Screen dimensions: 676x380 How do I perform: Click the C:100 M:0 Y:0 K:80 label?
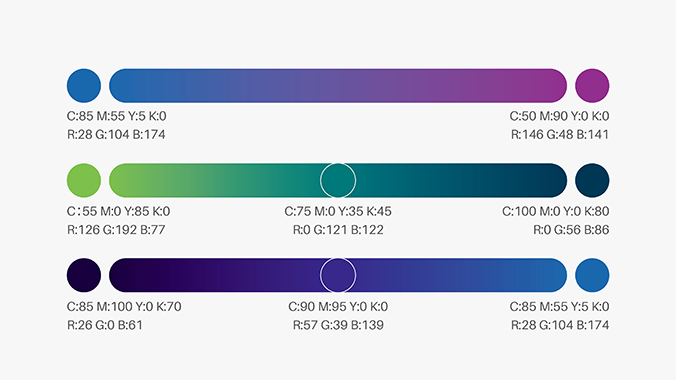click(556, 211)
